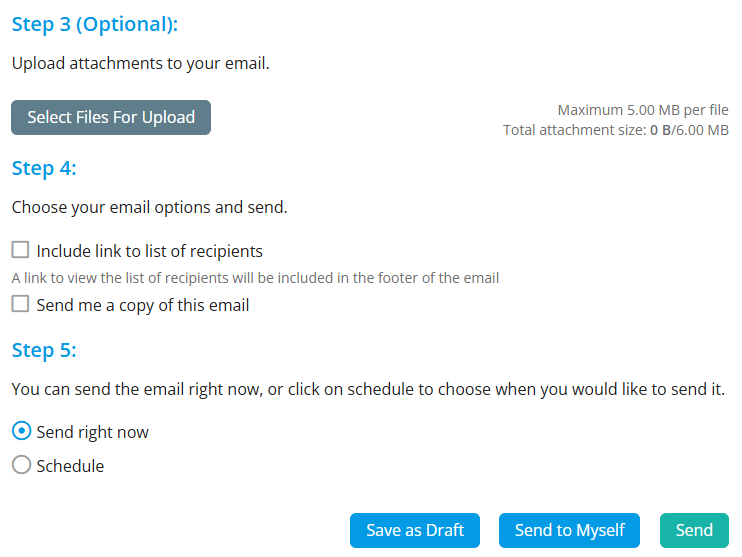Click the 'Upload attachments to your email' text
The width and height of the screenshot is (742, 557).
[x=141, y=63]
